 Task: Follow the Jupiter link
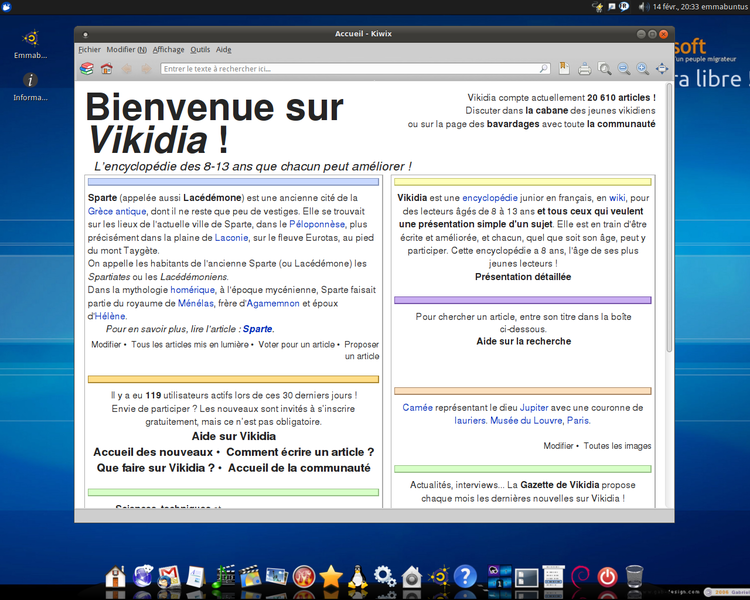pyautogui.click(x=534, y=408)
